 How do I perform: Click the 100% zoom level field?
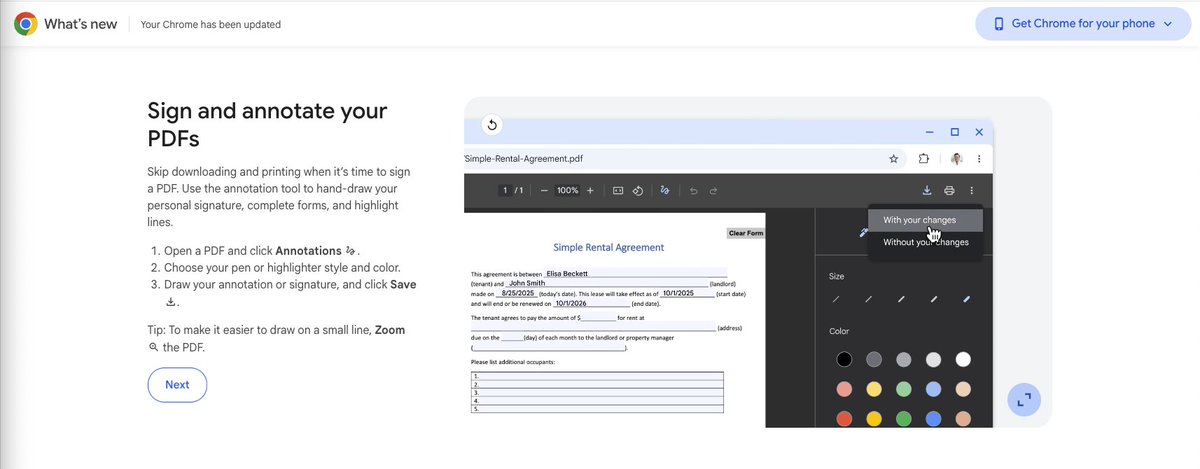[x=568, y=190]
